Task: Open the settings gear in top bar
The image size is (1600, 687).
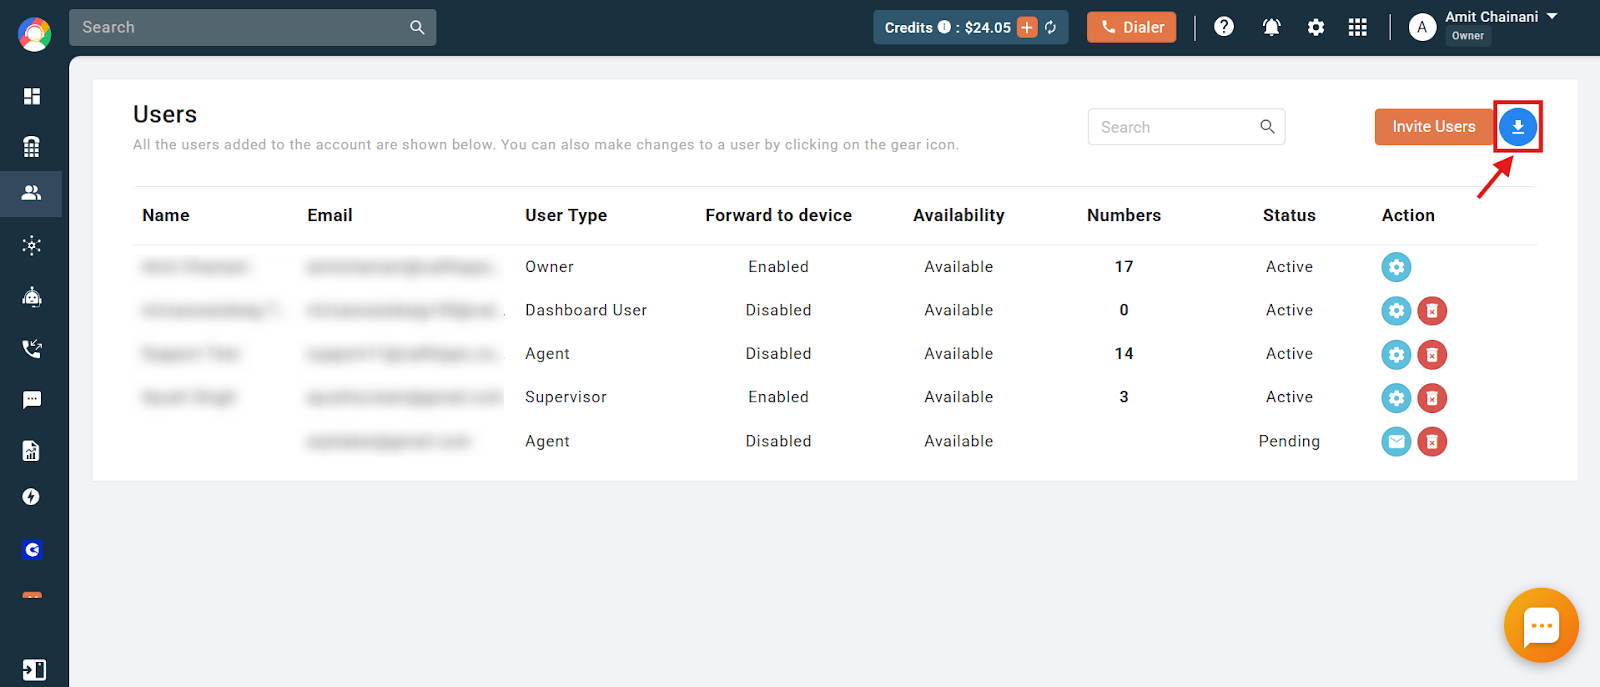Action: [1316, 27]
